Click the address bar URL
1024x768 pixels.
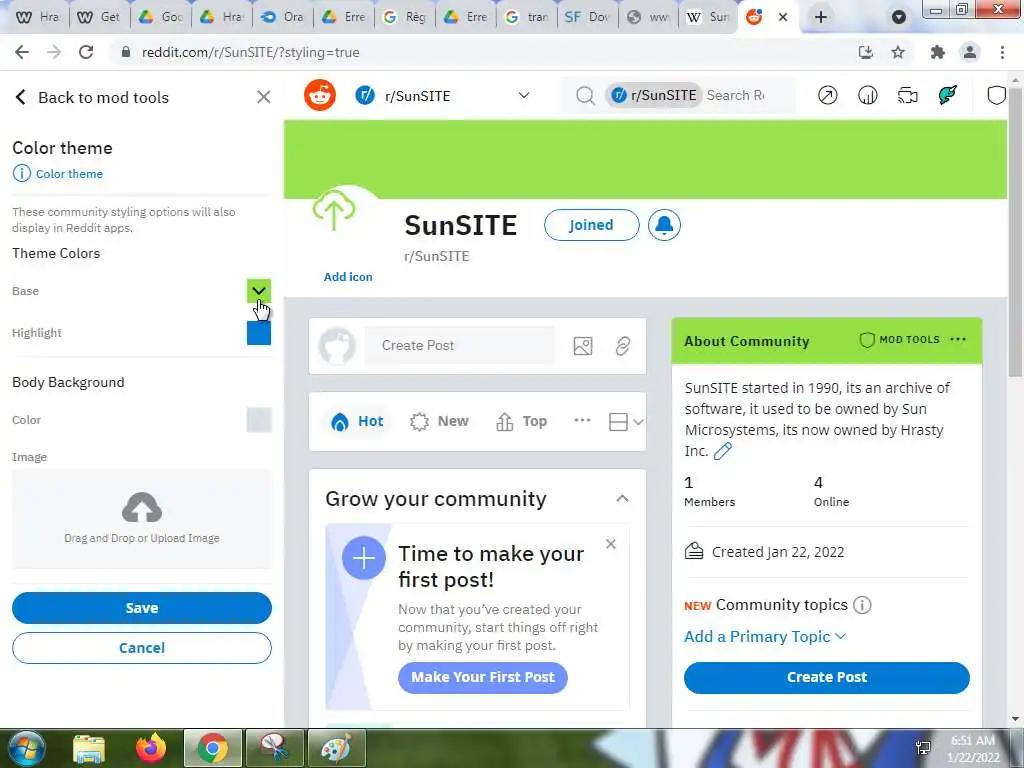pyautogui.click(x=251, y=52)
